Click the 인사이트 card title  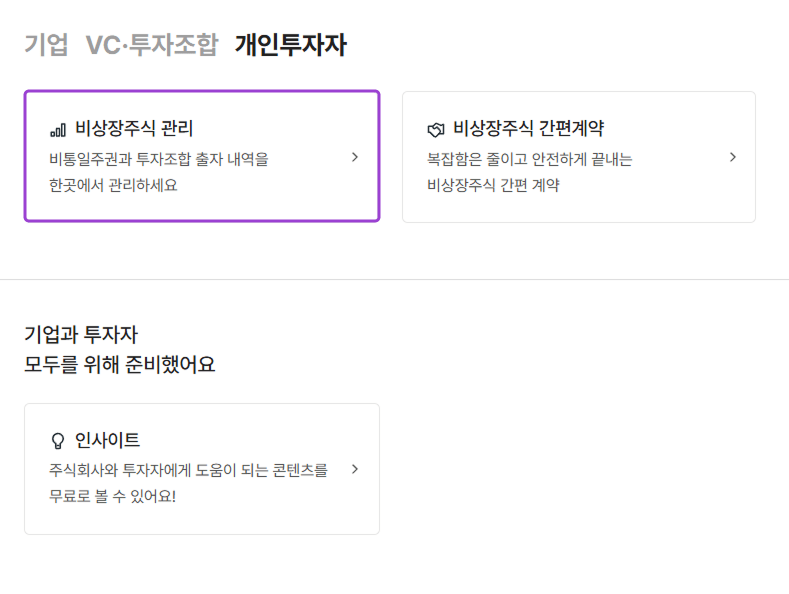(x=108, y=440)
